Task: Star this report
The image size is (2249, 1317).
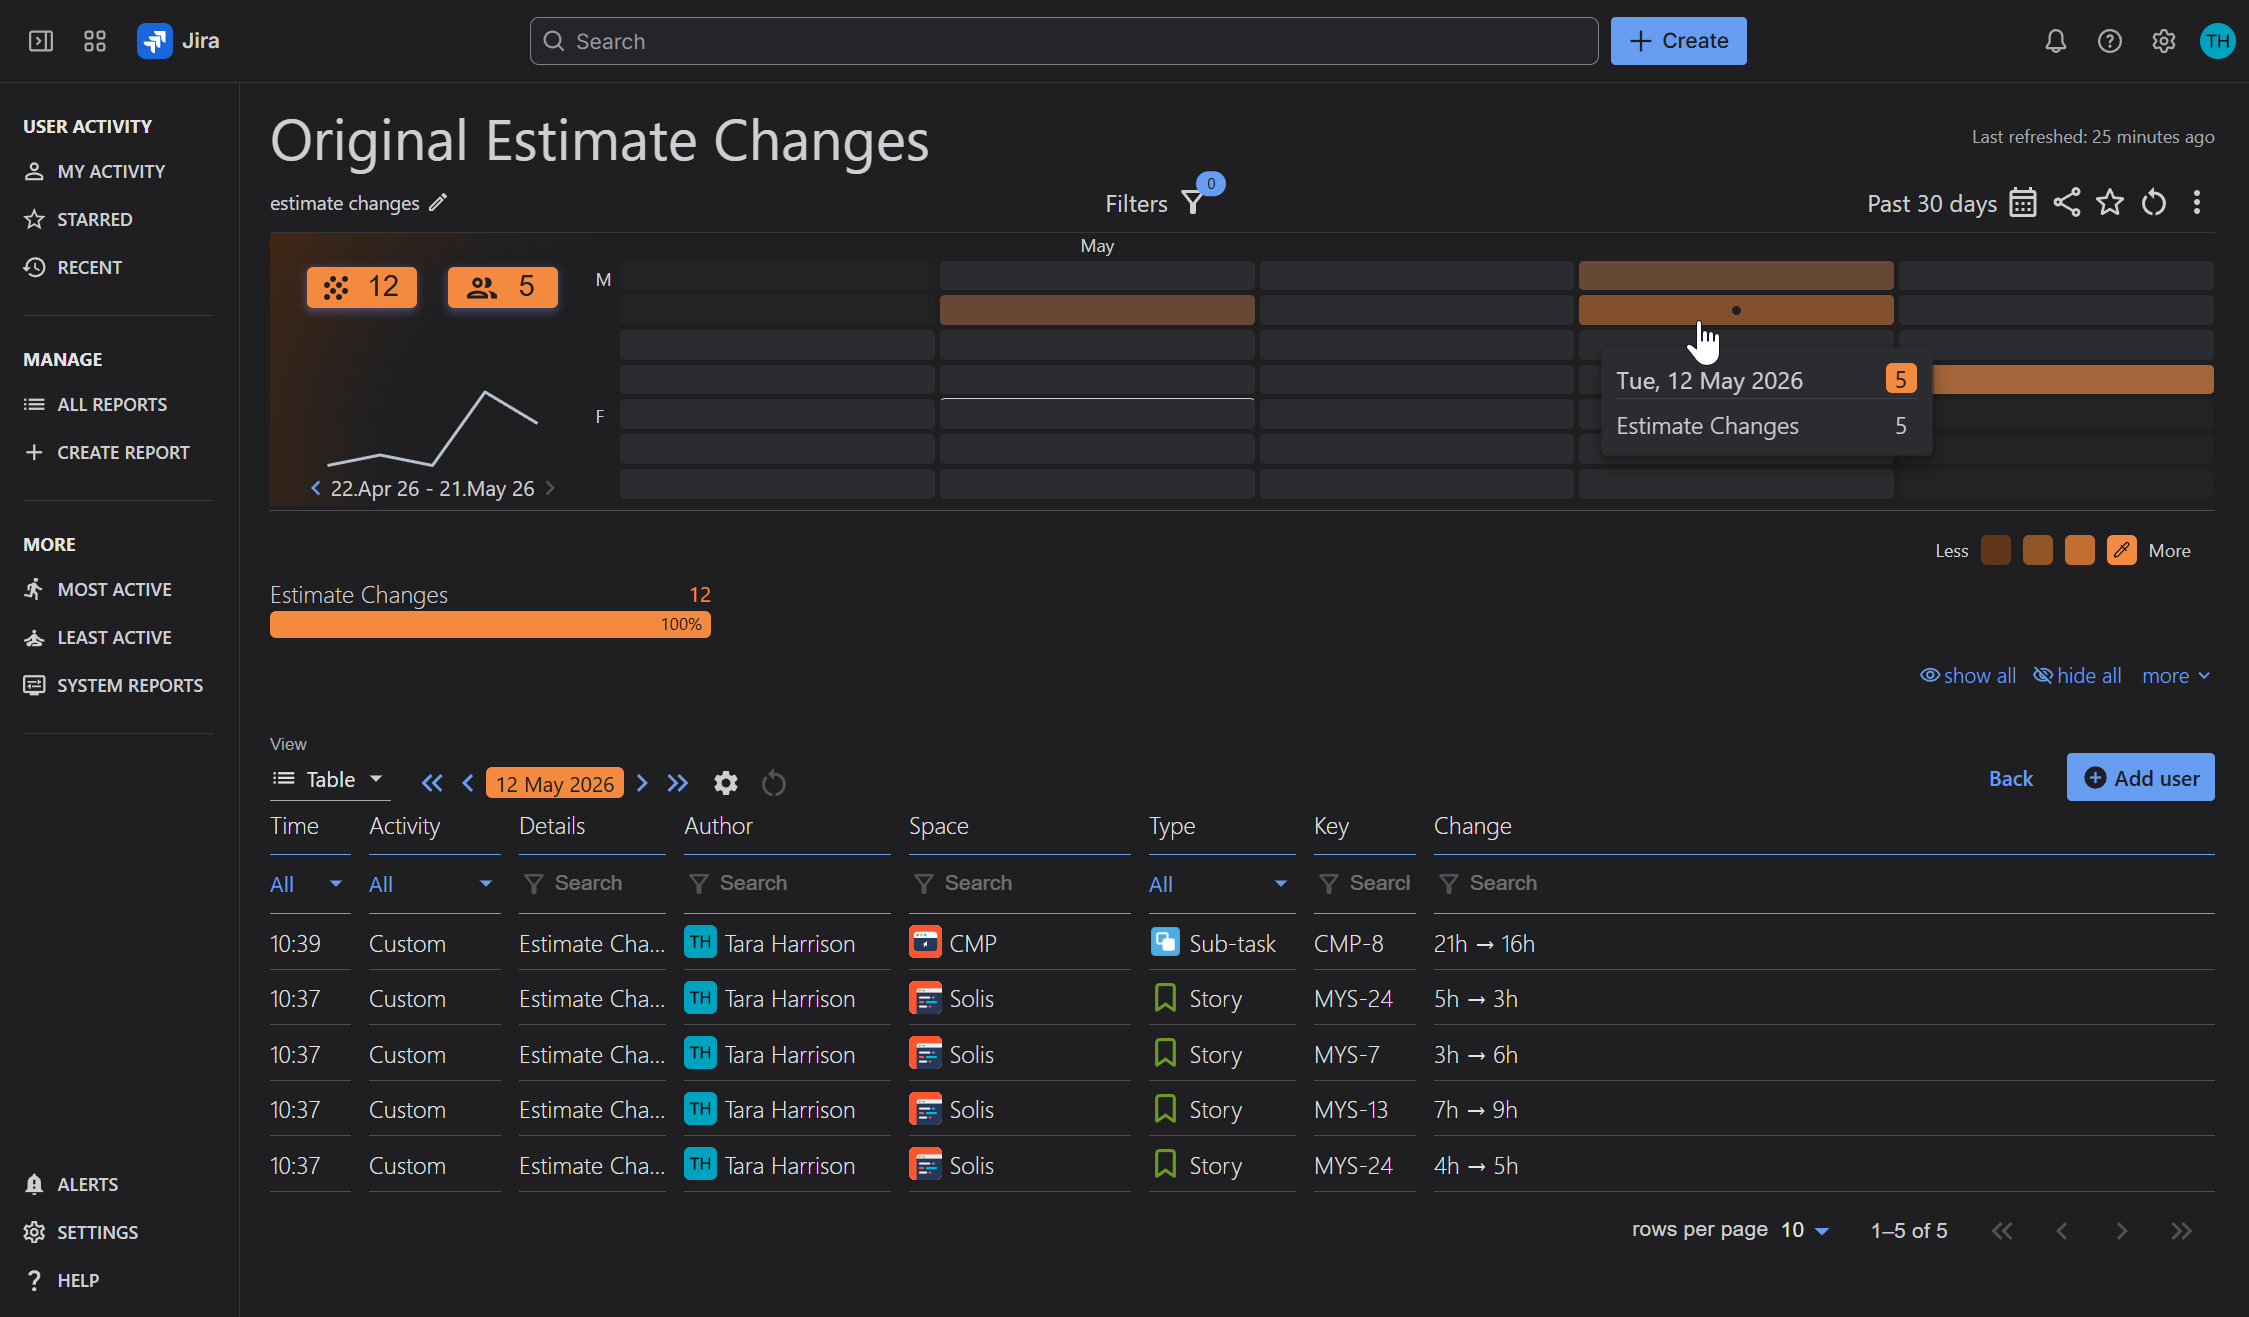Action: [x=2110, y=203]
